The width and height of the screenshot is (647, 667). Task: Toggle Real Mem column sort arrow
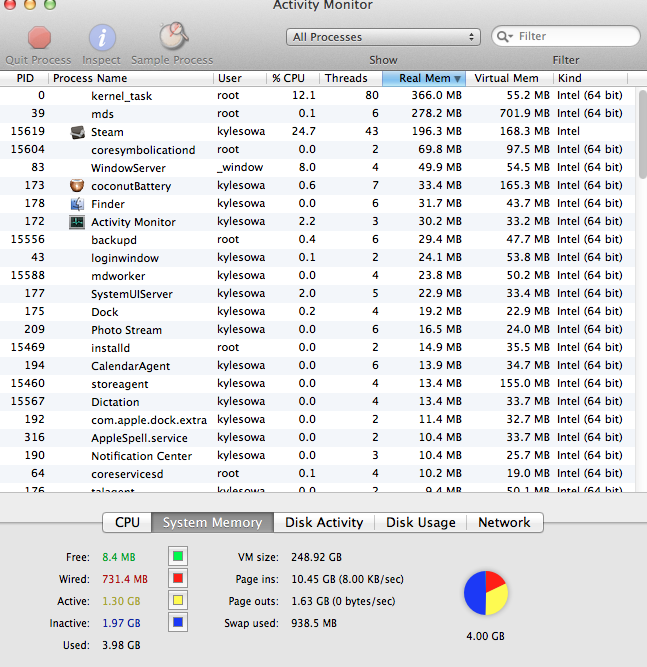457,79
